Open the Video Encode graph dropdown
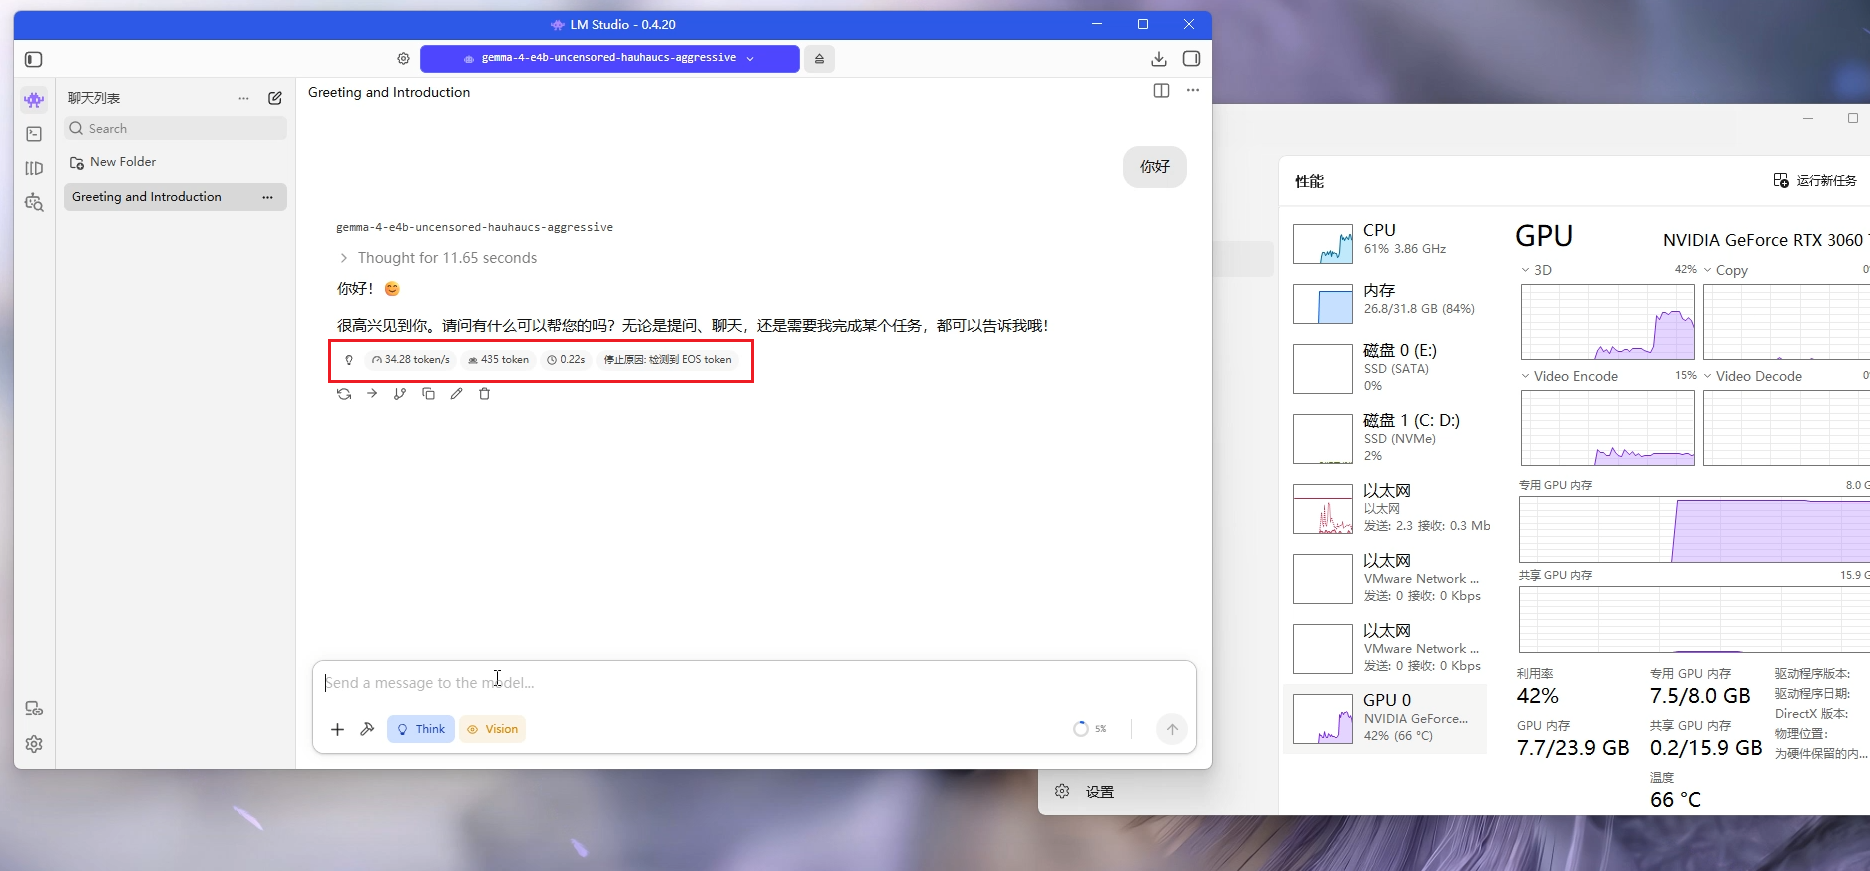The image size is (1870, 871). pos(1569,376)
